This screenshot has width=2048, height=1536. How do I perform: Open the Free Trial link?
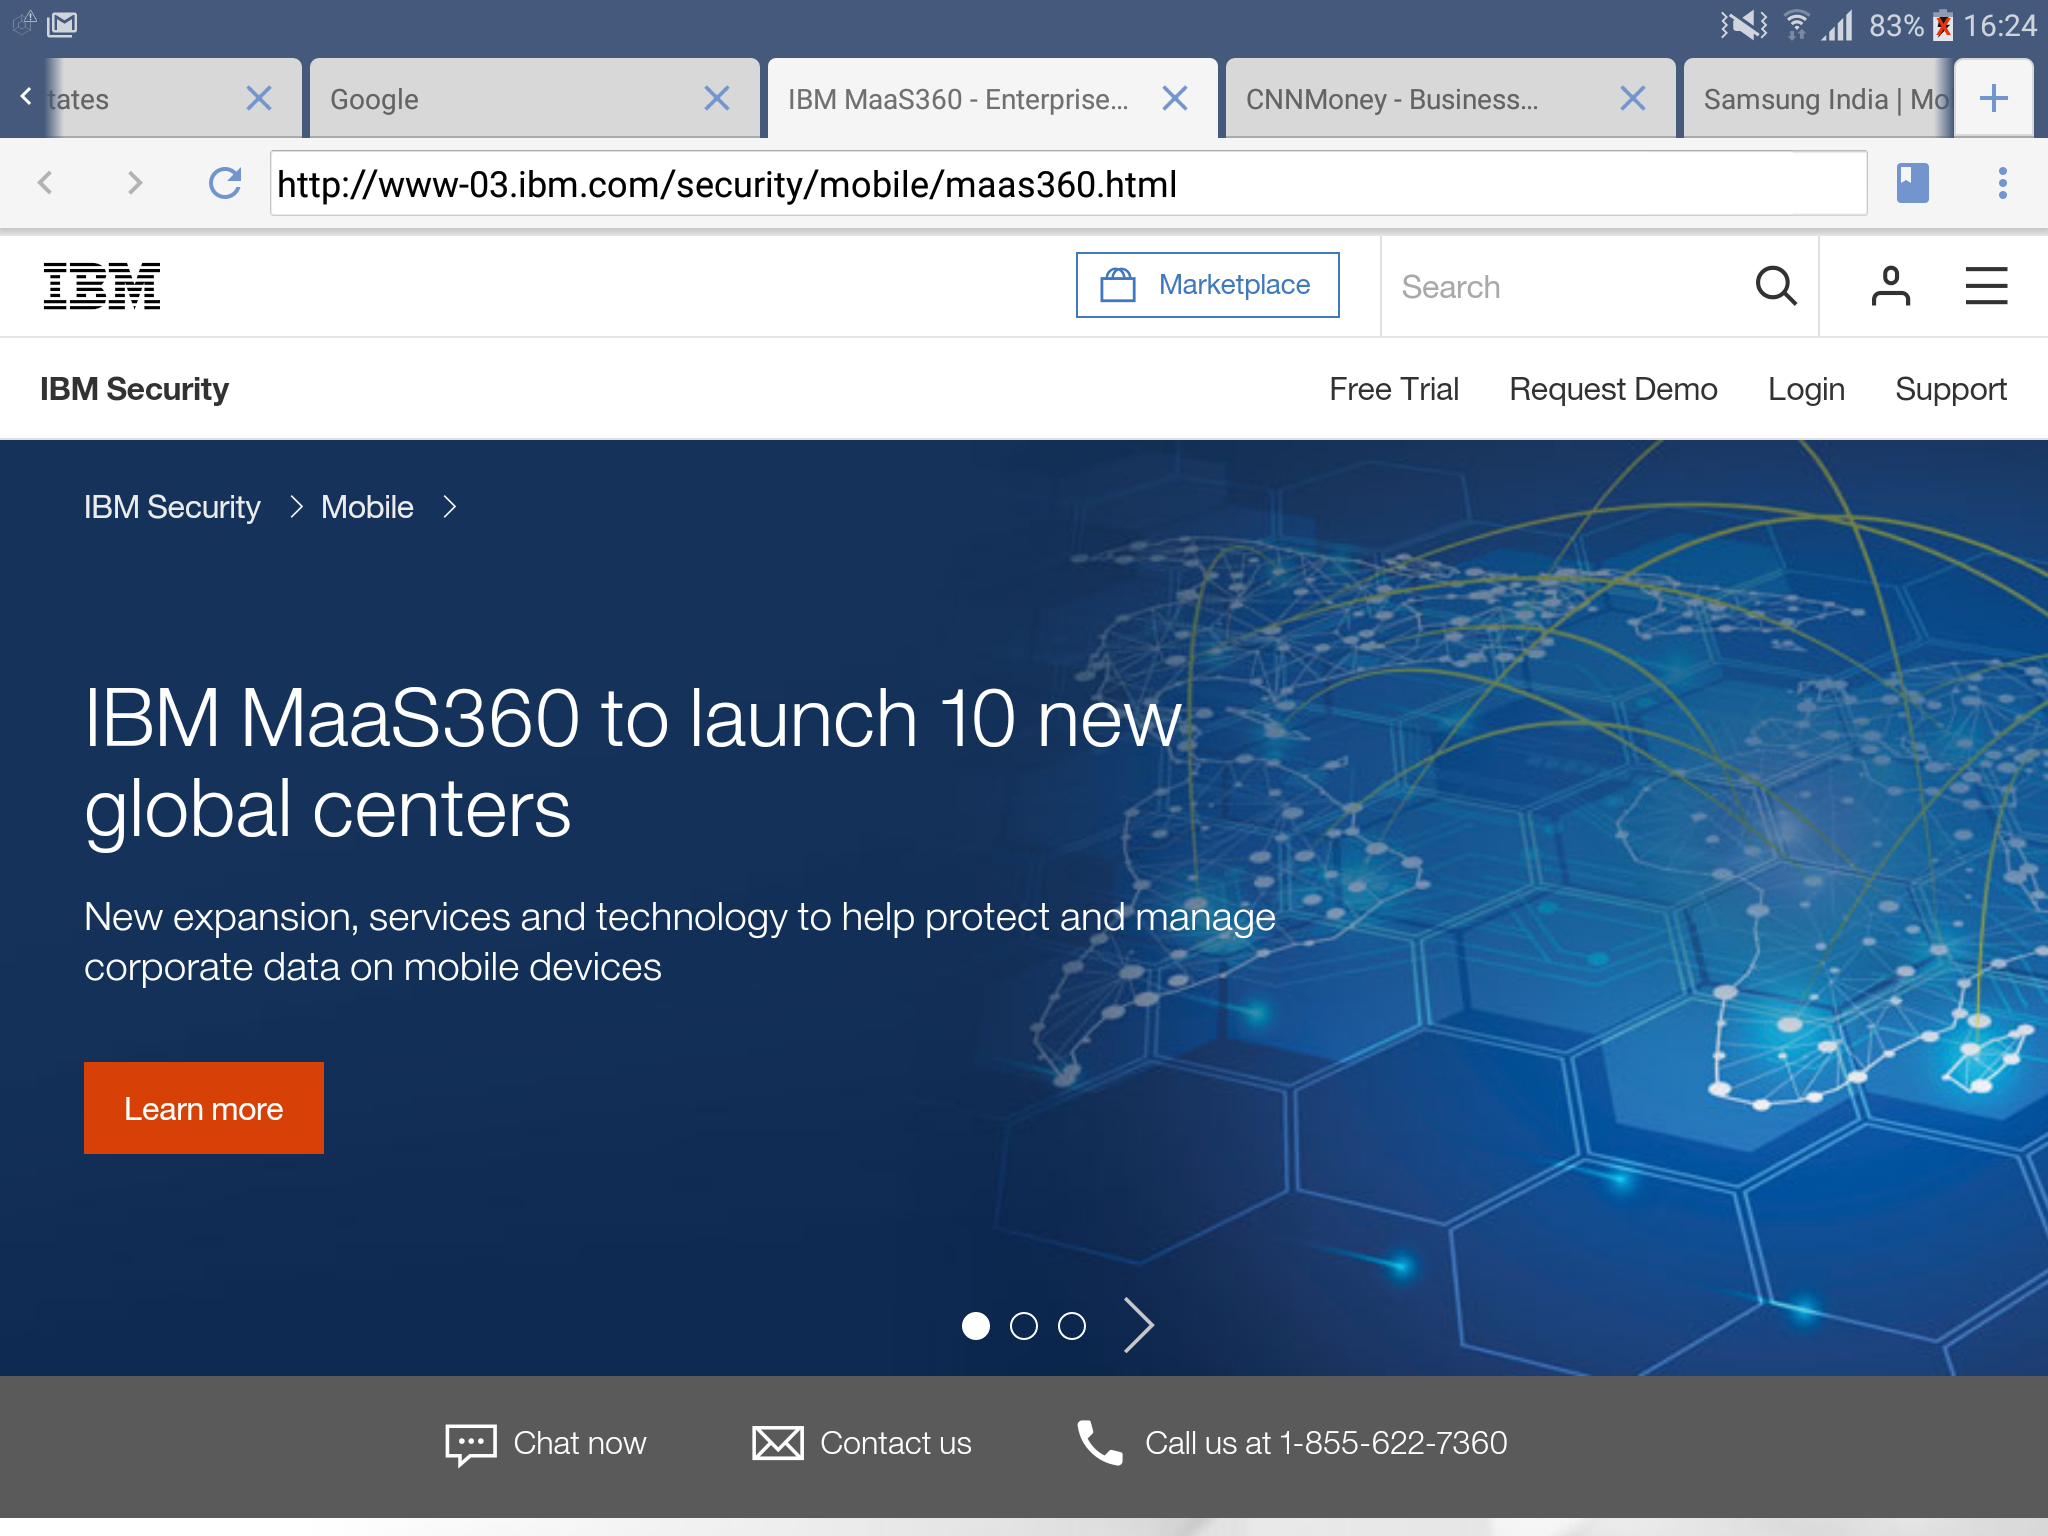[x=1393, y=389]
